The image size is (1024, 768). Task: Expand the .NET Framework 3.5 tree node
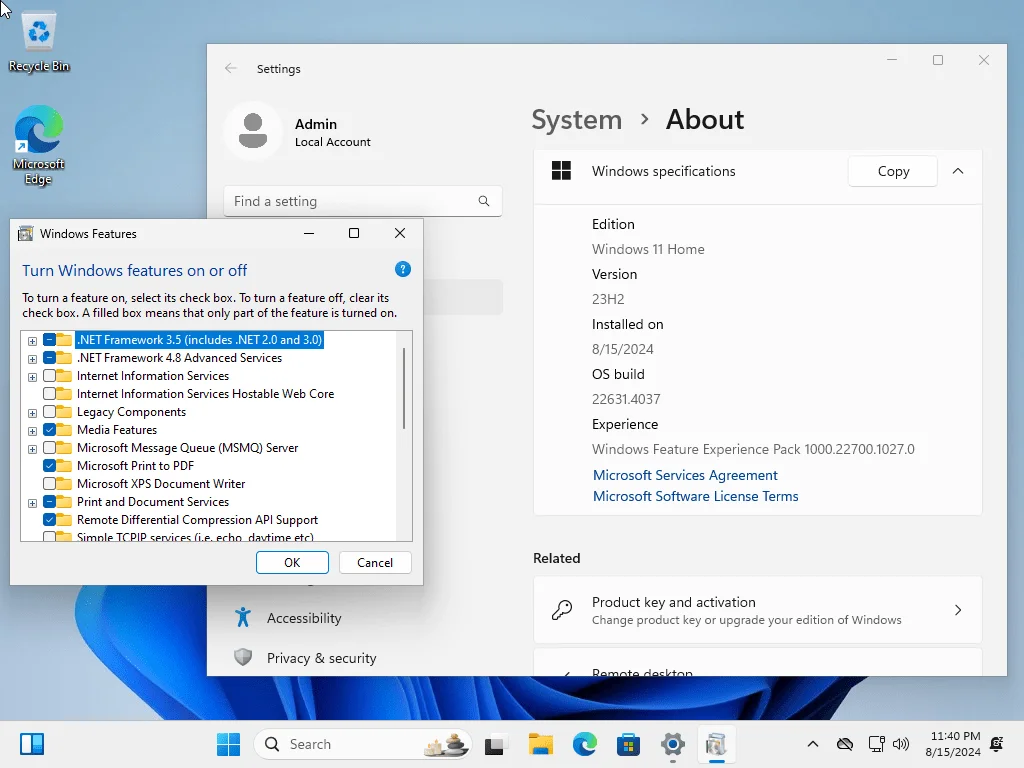click(x=32, y=341)
